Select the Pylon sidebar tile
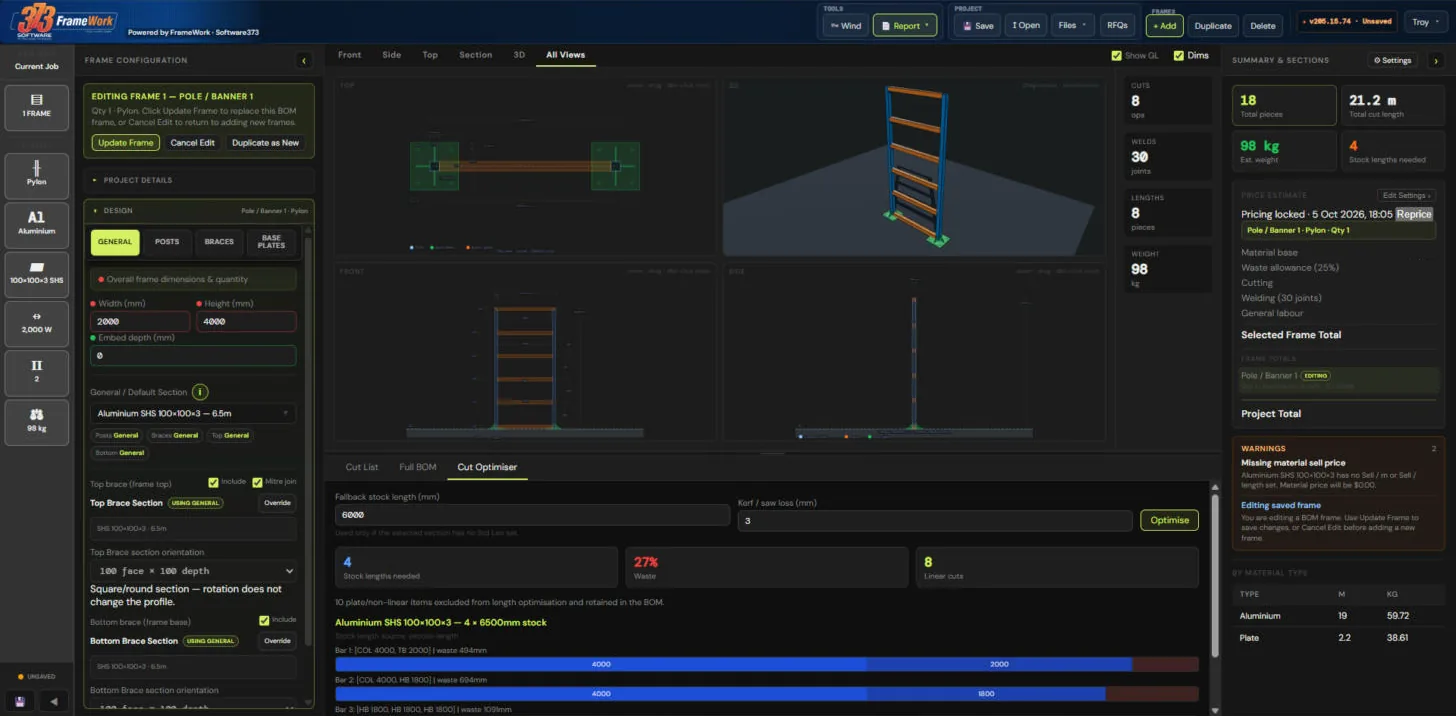 (x=36, y=176)
